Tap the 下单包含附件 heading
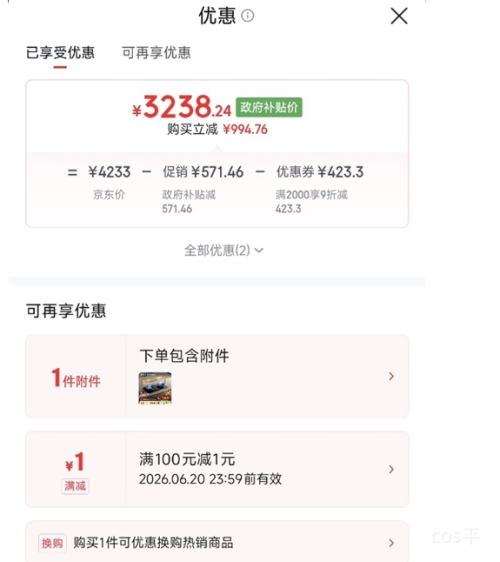 tap(184, 356)
